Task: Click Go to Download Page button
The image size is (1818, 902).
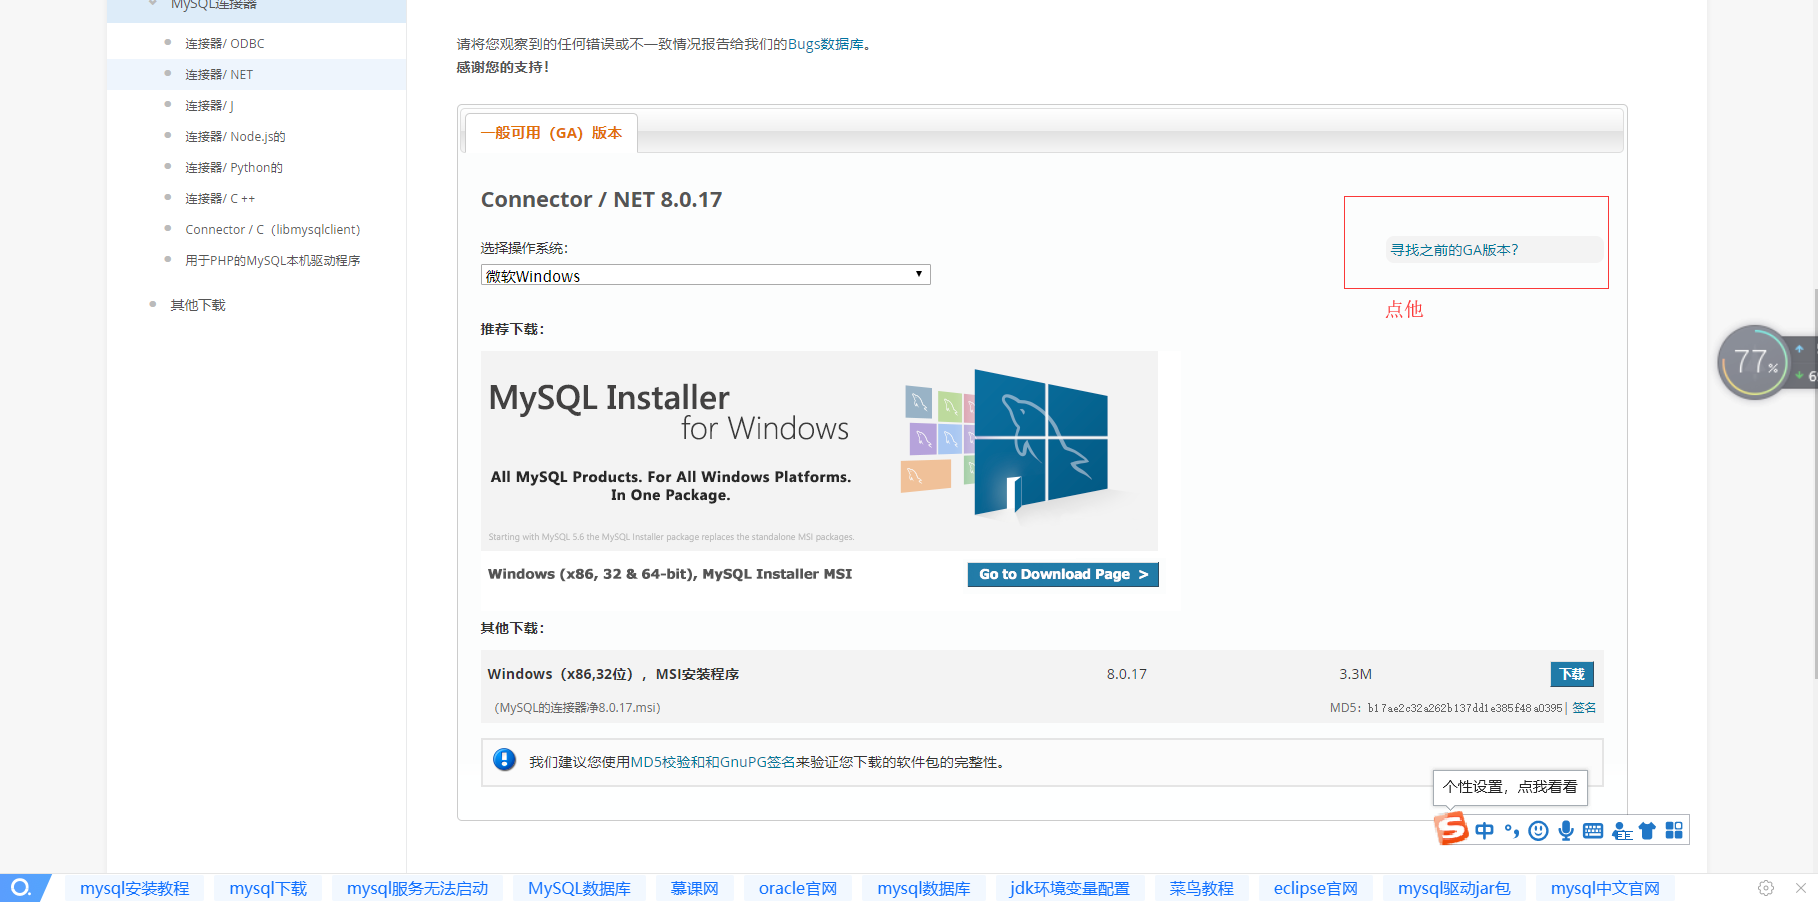Action: [x=1063, y=574]
